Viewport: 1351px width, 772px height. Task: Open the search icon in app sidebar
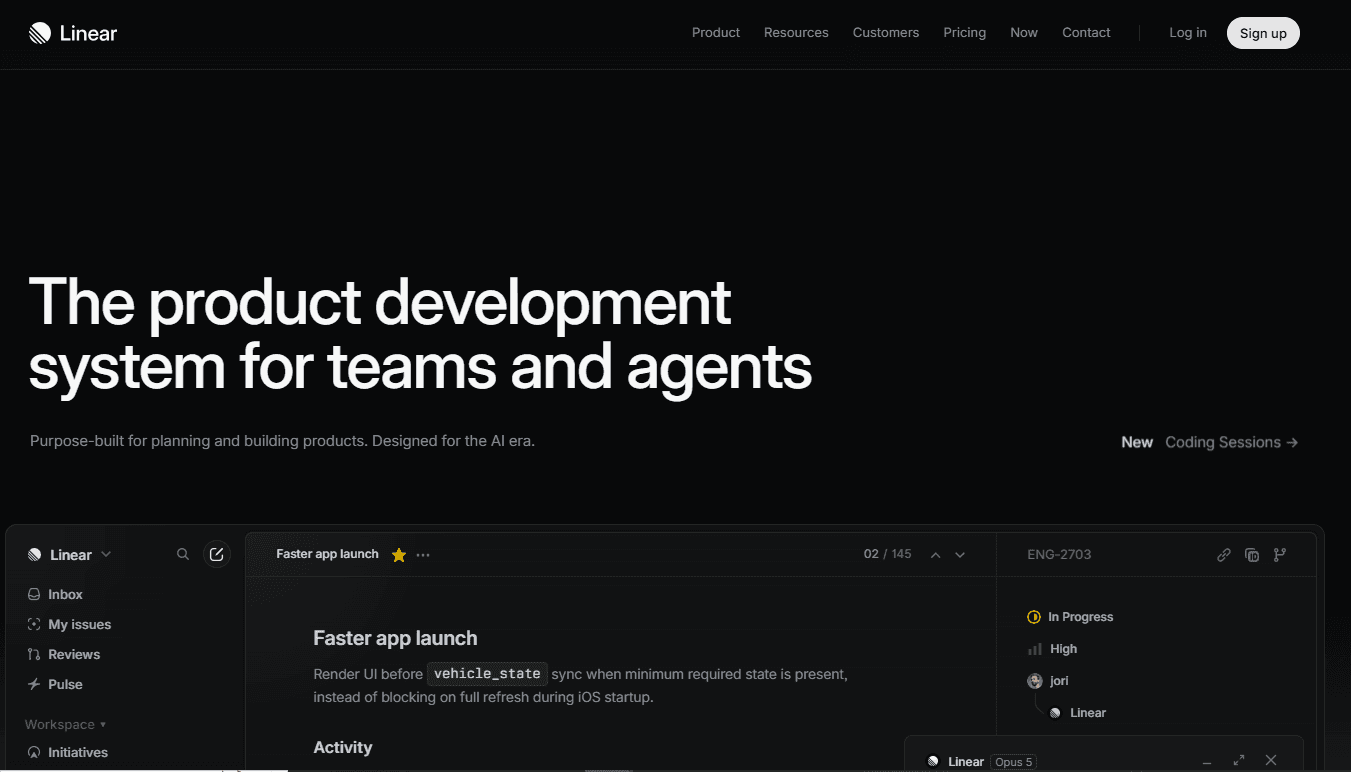tap(183, 554)
